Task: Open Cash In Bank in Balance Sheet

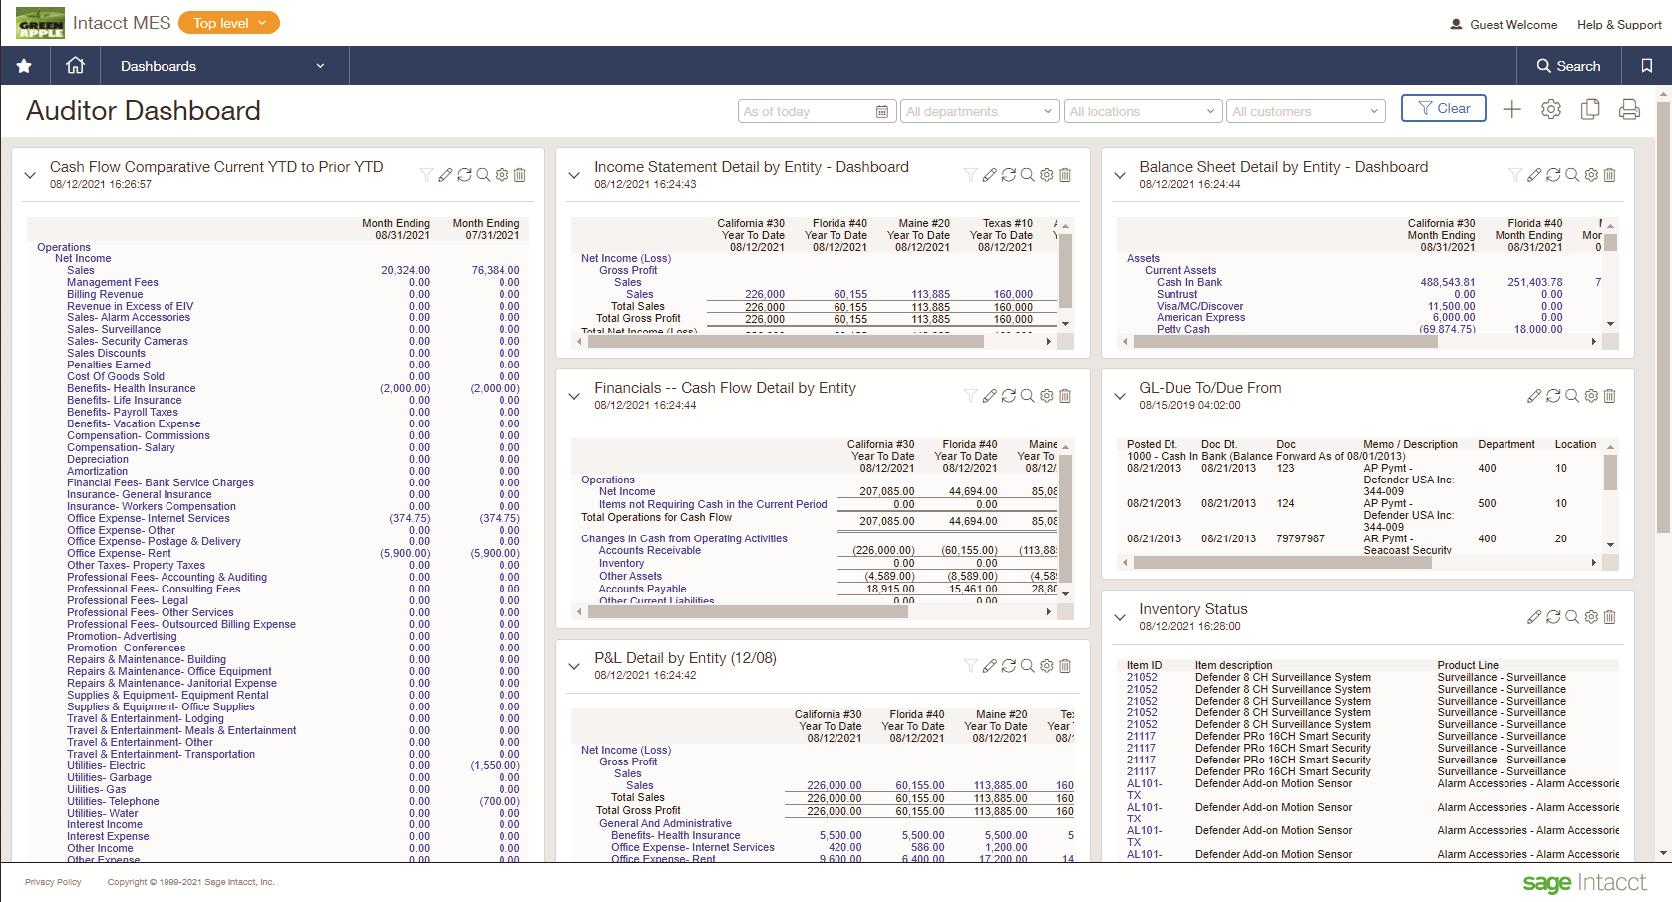Action: click(1189, 282)
